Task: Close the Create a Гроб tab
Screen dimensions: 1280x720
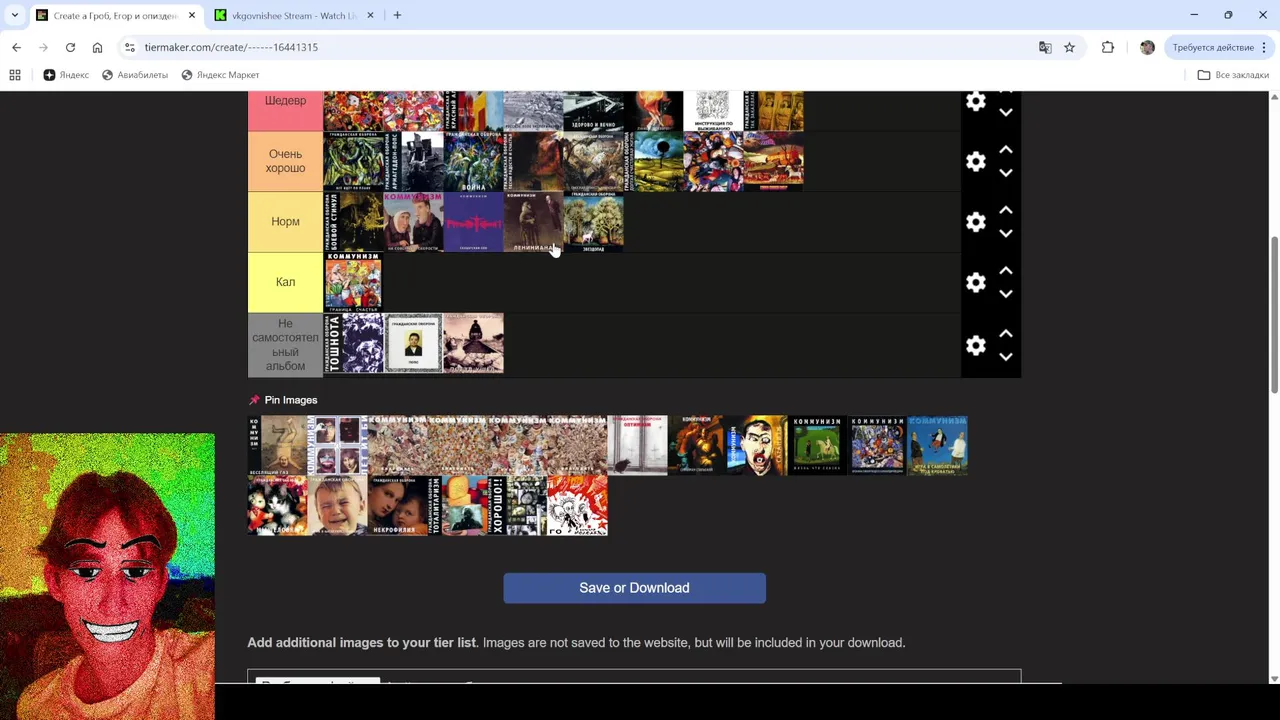Action: [x=191, y=15]
